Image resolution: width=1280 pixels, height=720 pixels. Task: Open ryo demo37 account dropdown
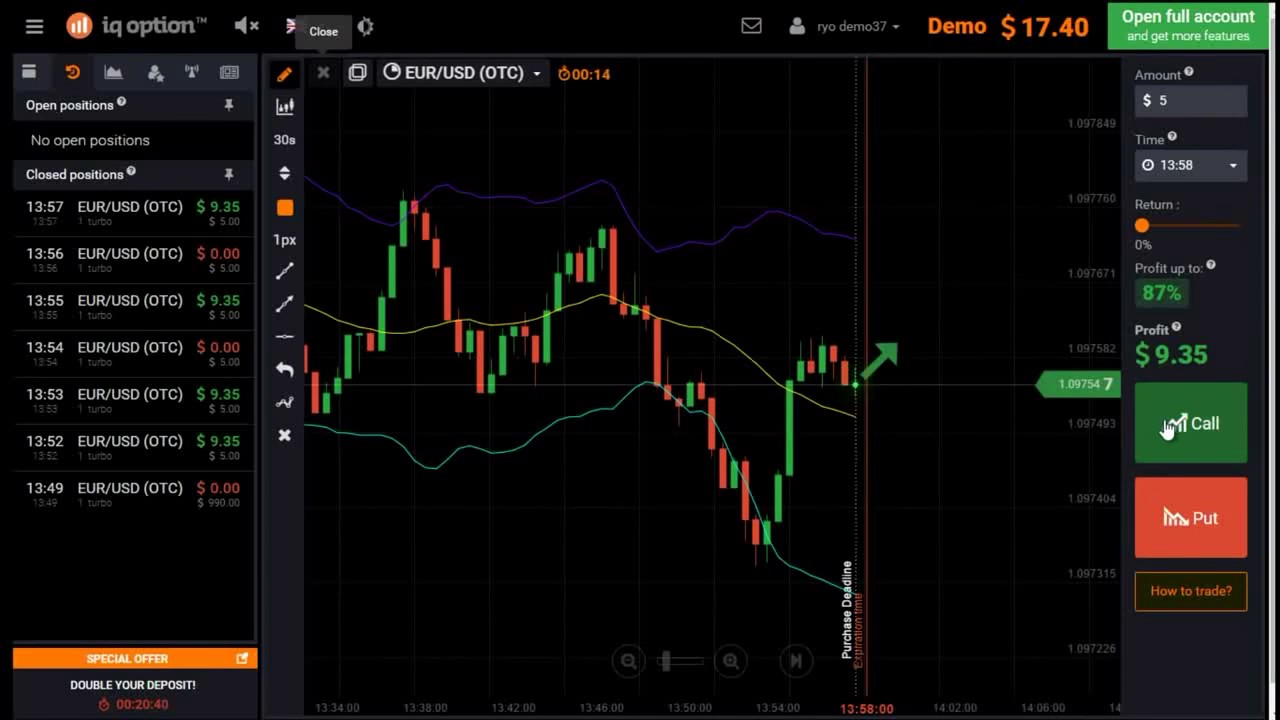(844, 27)
